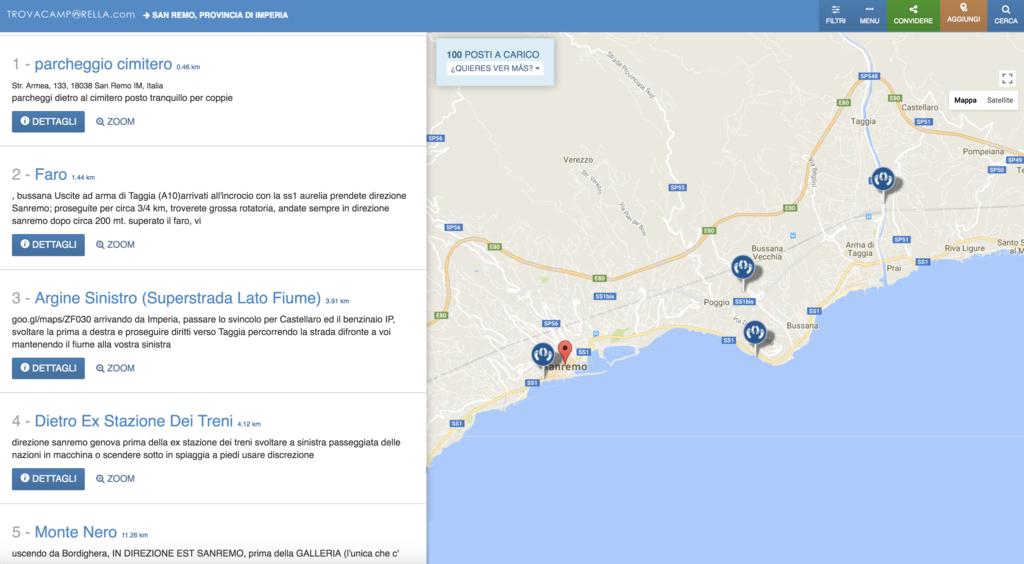Open the Argine Sinistro listing title
The image size is (1024, 564).
click(x=177, y=298)
